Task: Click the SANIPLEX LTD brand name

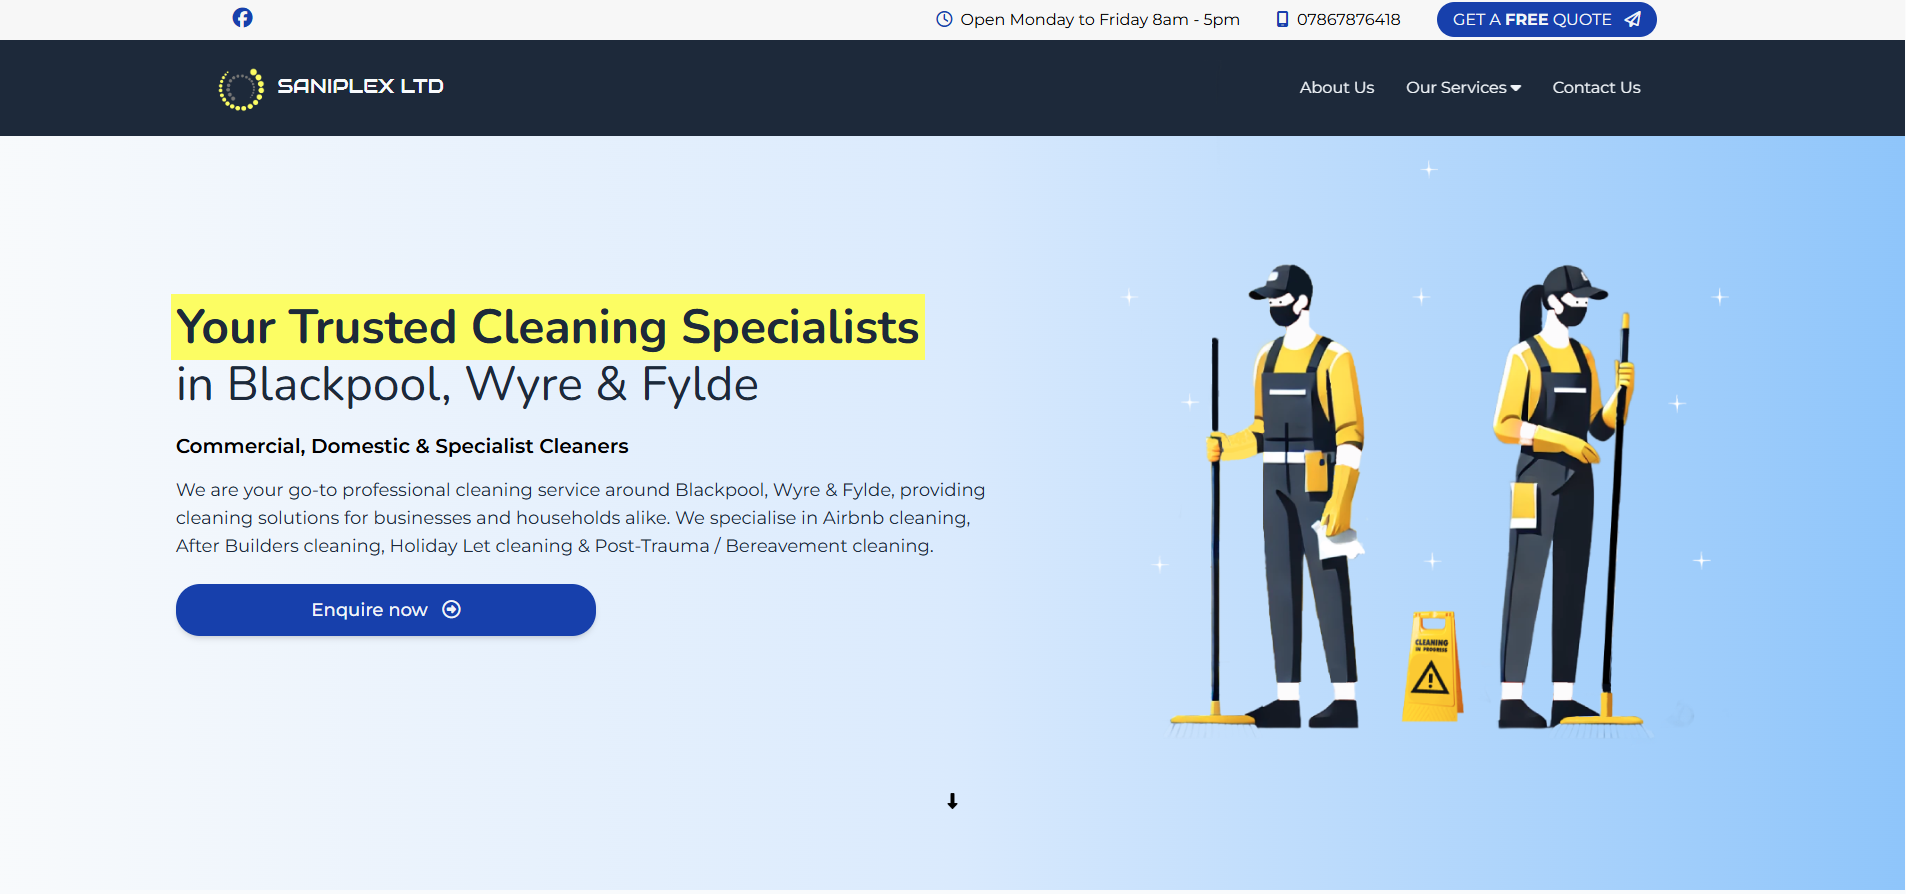Action: point(360,86)
